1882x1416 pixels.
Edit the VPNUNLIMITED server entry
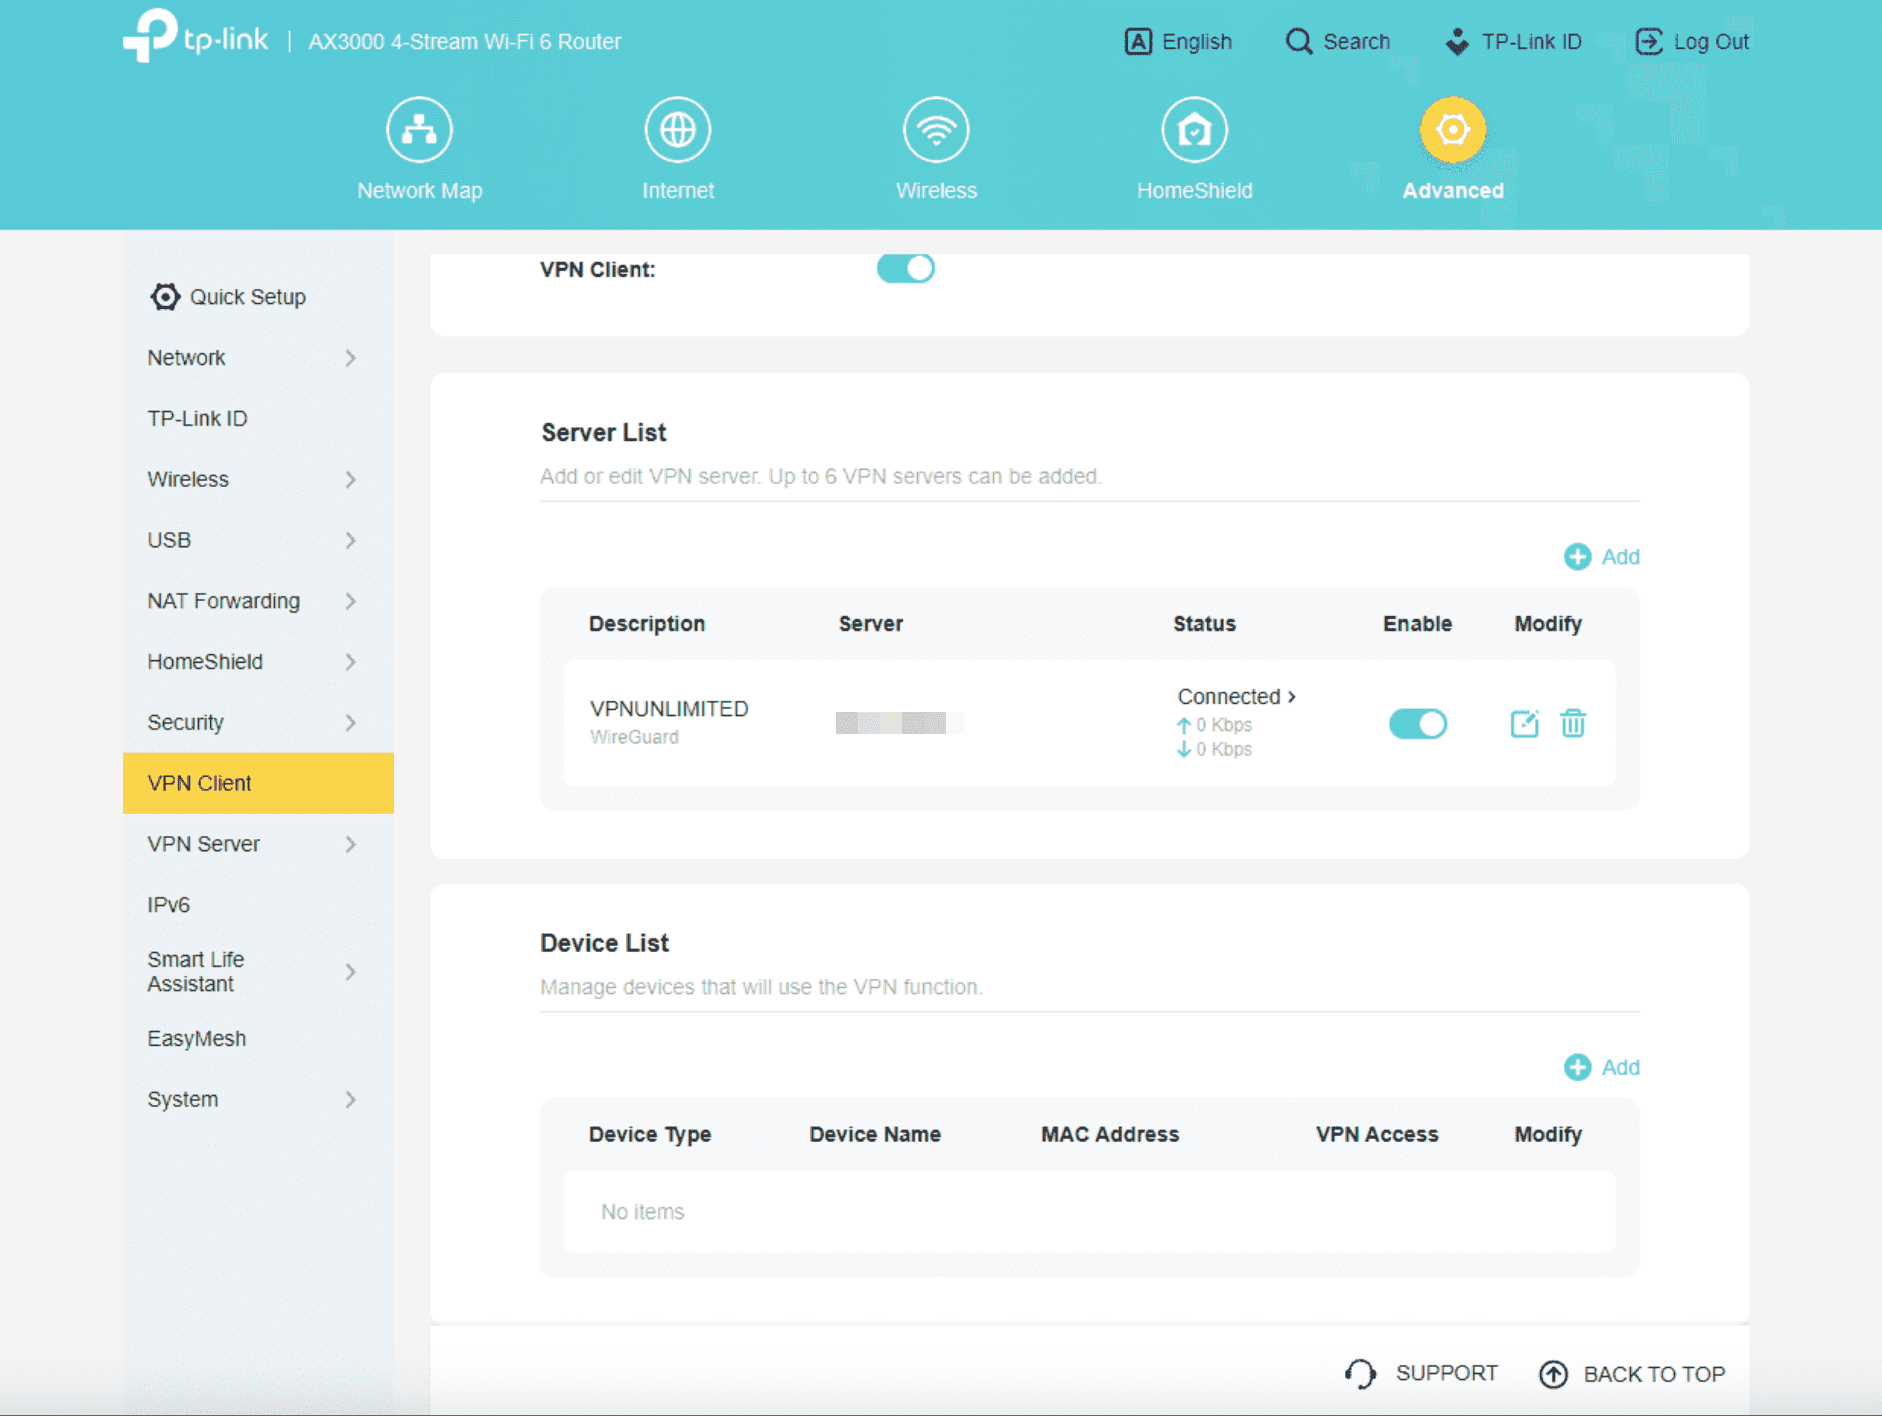(1524, 723)
